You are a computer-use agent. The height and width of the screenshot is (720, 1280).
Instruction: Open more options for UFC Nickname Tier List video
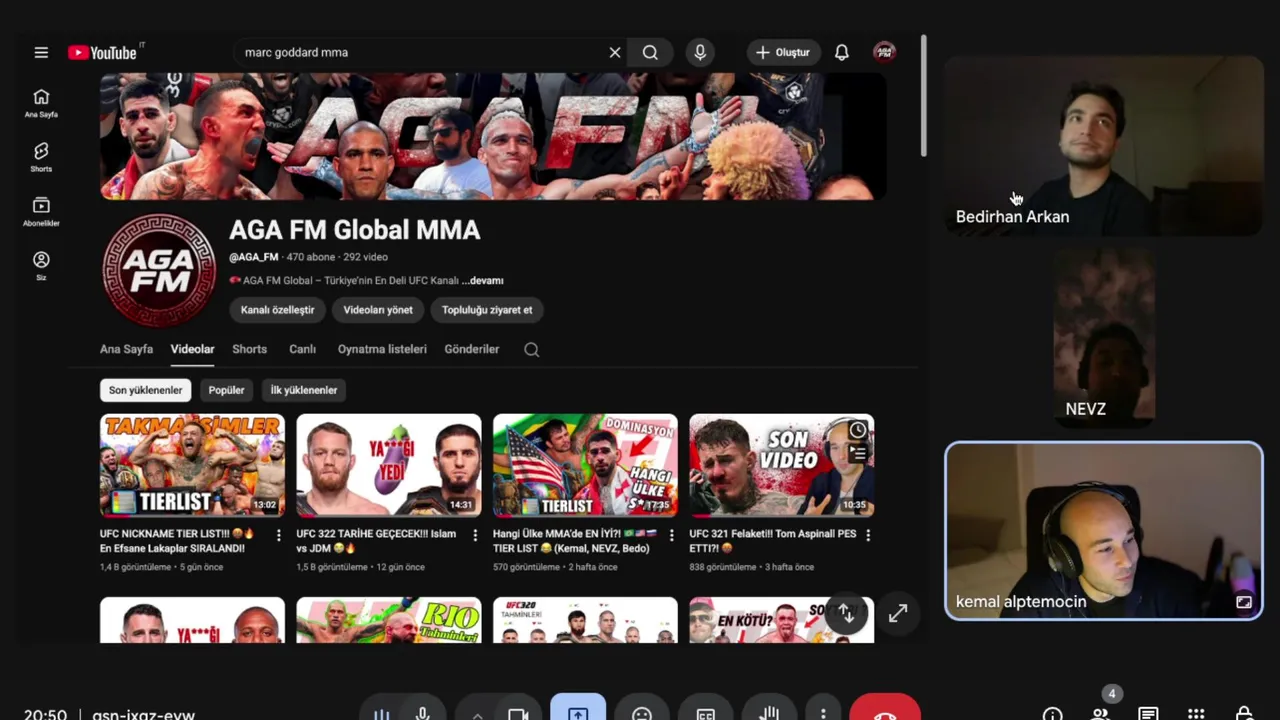279,535
